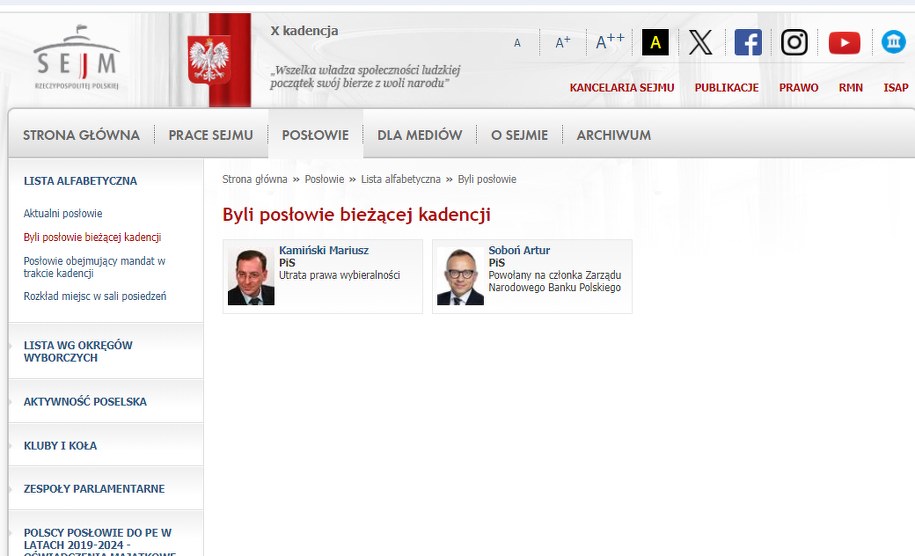Set largest font size A++

pos(610,41)
